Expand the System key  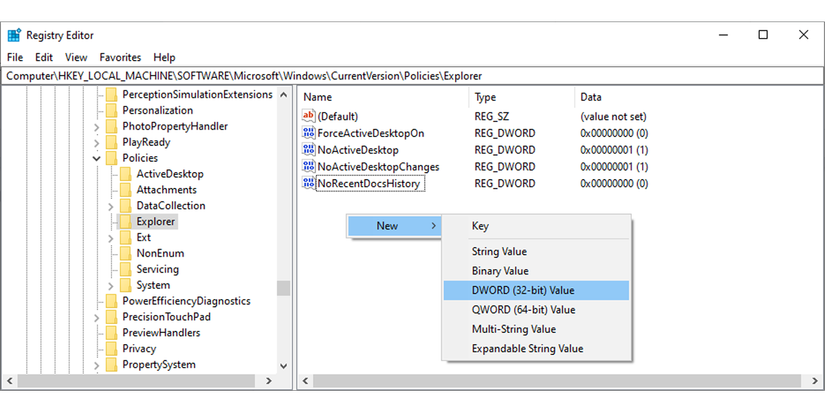coord(111,286)
